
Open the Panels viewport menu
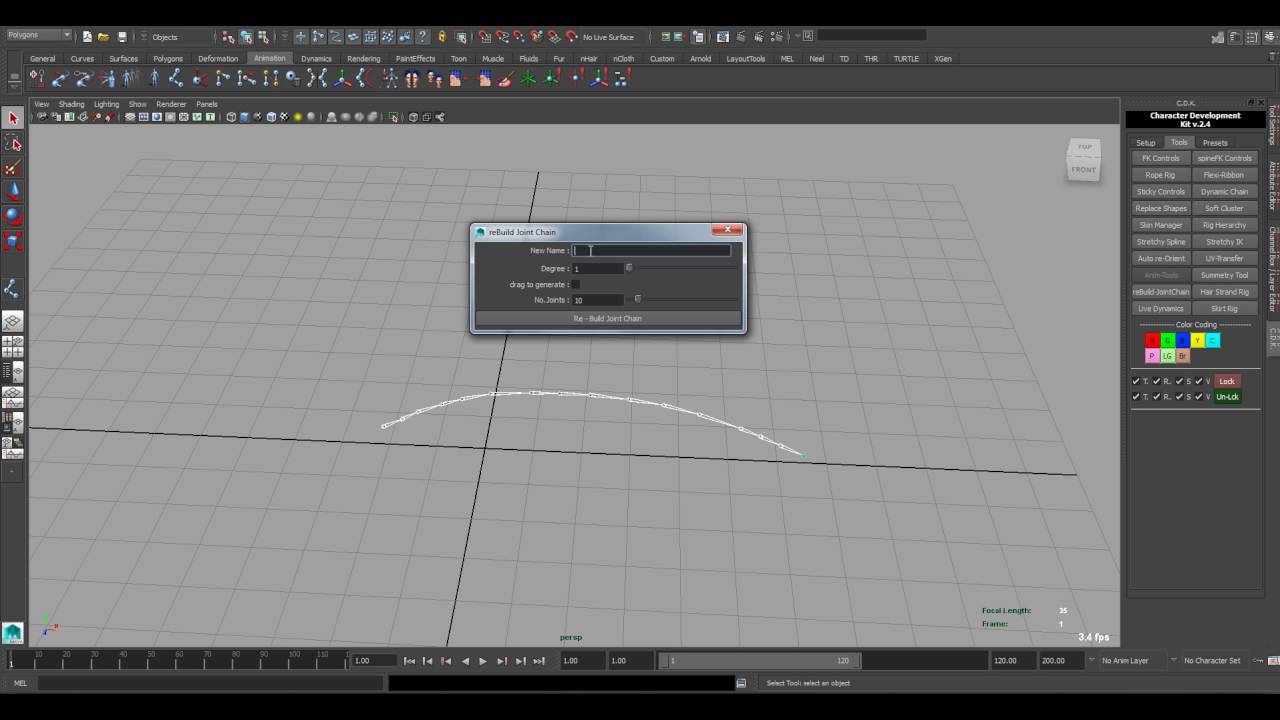tap(207, 104)
